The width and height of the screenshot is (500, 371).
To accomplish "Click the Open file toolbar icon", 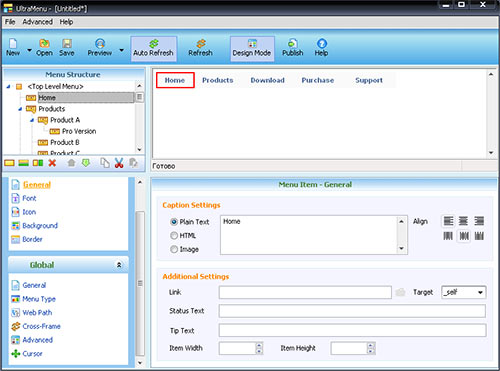I will (44, 48).
